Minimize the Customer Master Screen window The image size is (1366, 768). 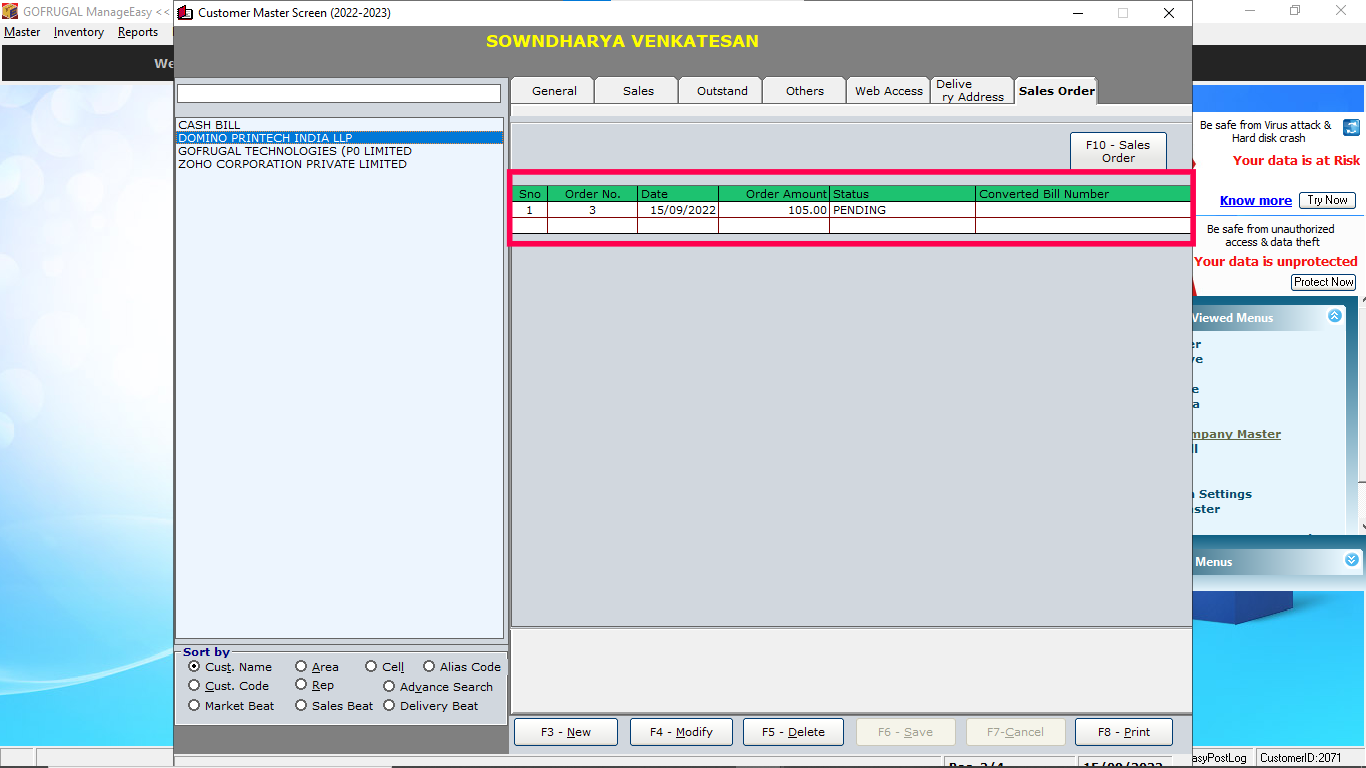click(1078, 13)
